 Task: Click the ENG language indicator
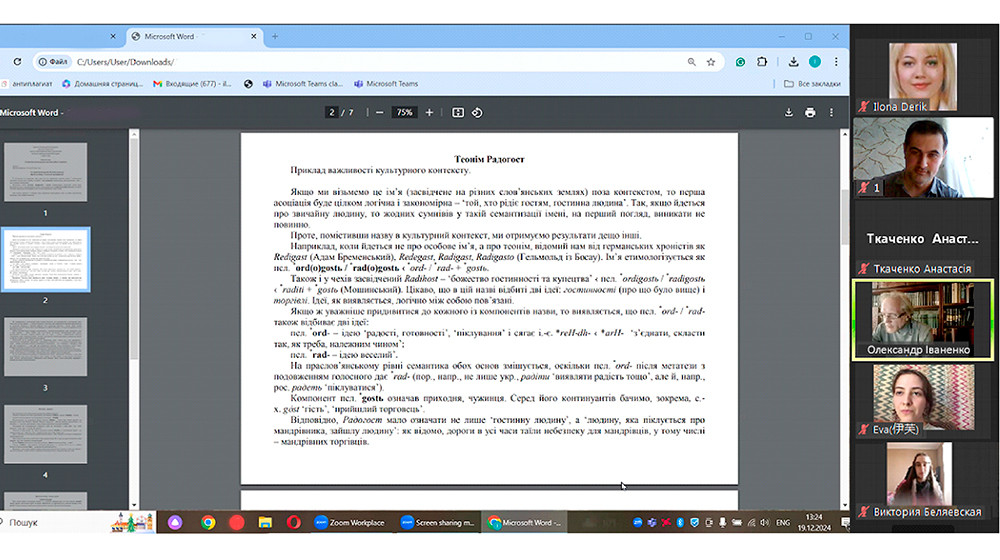783,522
